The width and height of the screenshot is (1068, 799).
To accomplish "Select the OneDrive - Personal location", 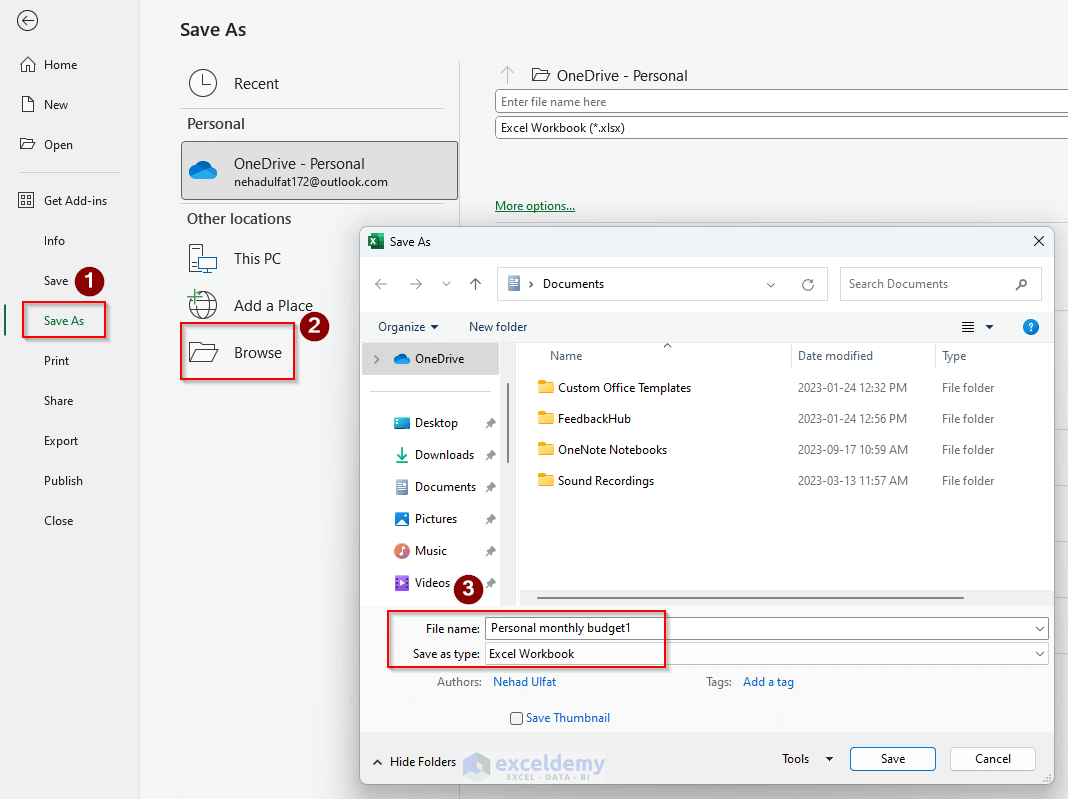I will point(319,171).
